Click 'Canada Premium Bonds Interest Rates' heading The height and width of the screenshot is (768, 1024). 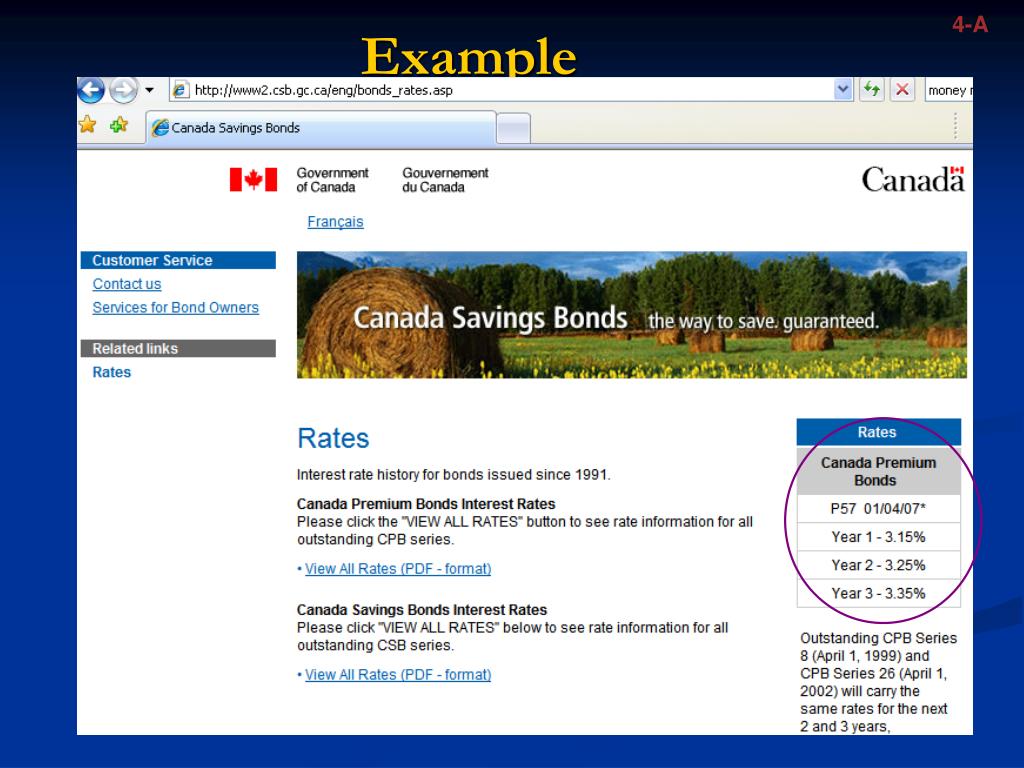(426, 504)
